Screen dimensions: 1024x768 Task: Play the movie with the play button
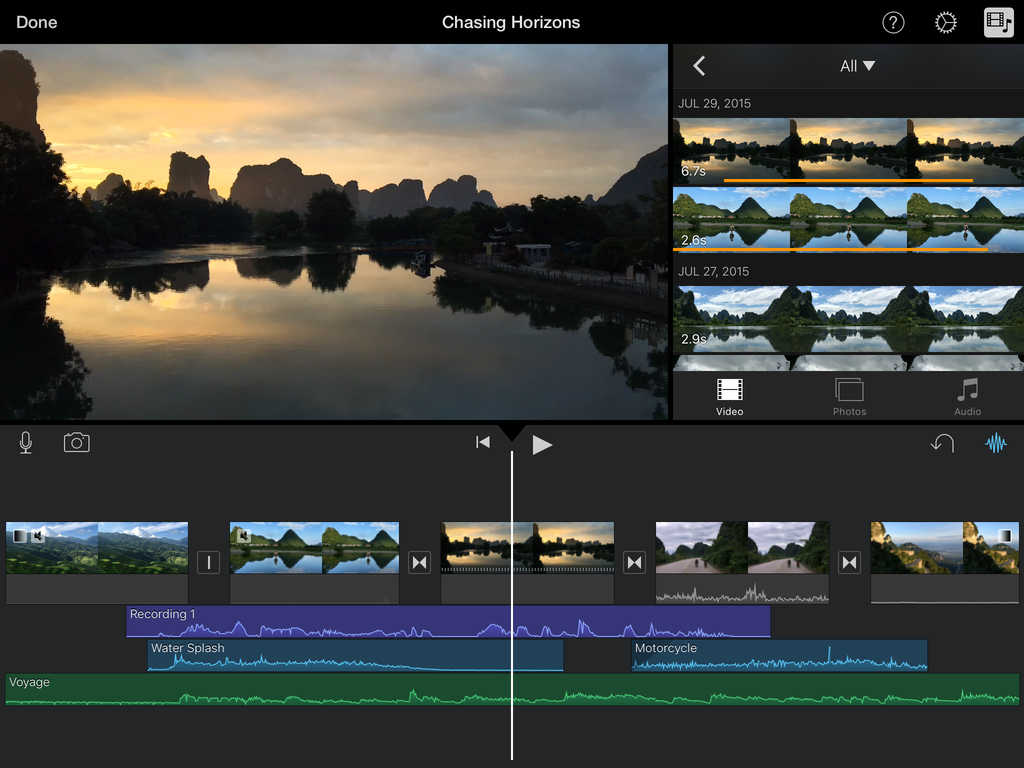click(x=541, y=443)
